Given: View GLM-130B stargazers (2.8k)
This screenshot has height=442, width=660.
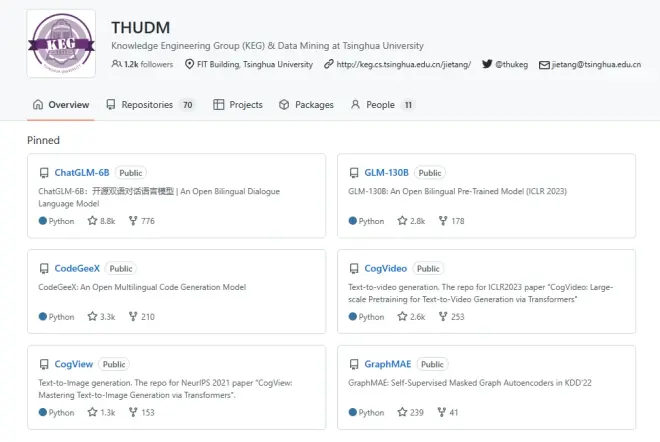Looking at the screenshot, I should (411, 221).
